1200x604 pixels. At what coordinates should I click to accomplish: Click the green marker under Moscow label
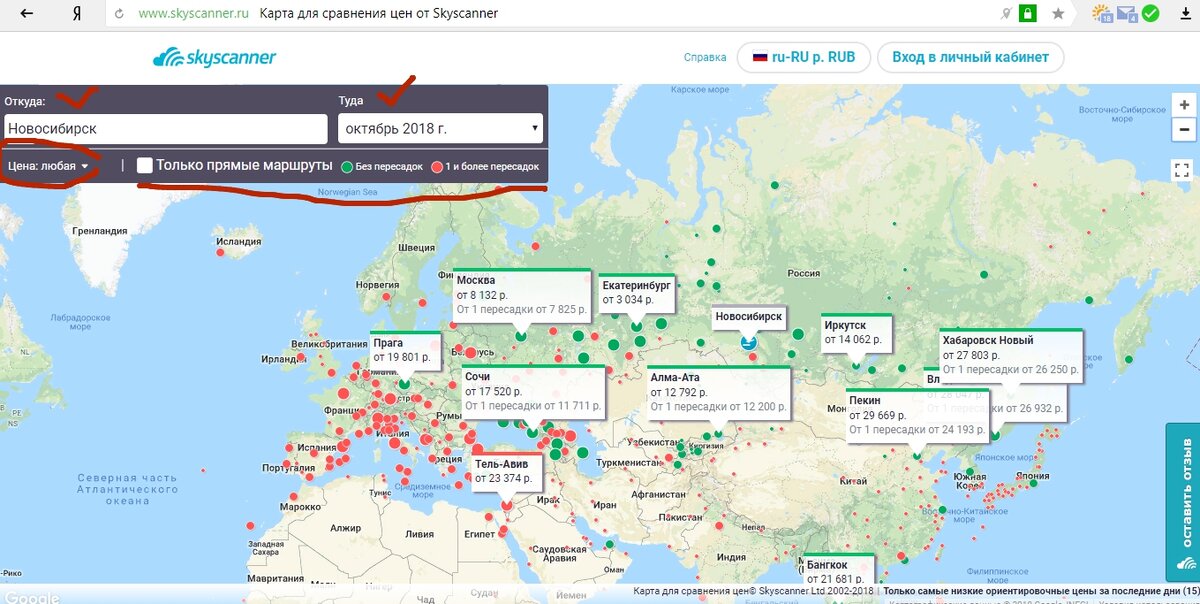pyautogui.click(x=521, y=337)
